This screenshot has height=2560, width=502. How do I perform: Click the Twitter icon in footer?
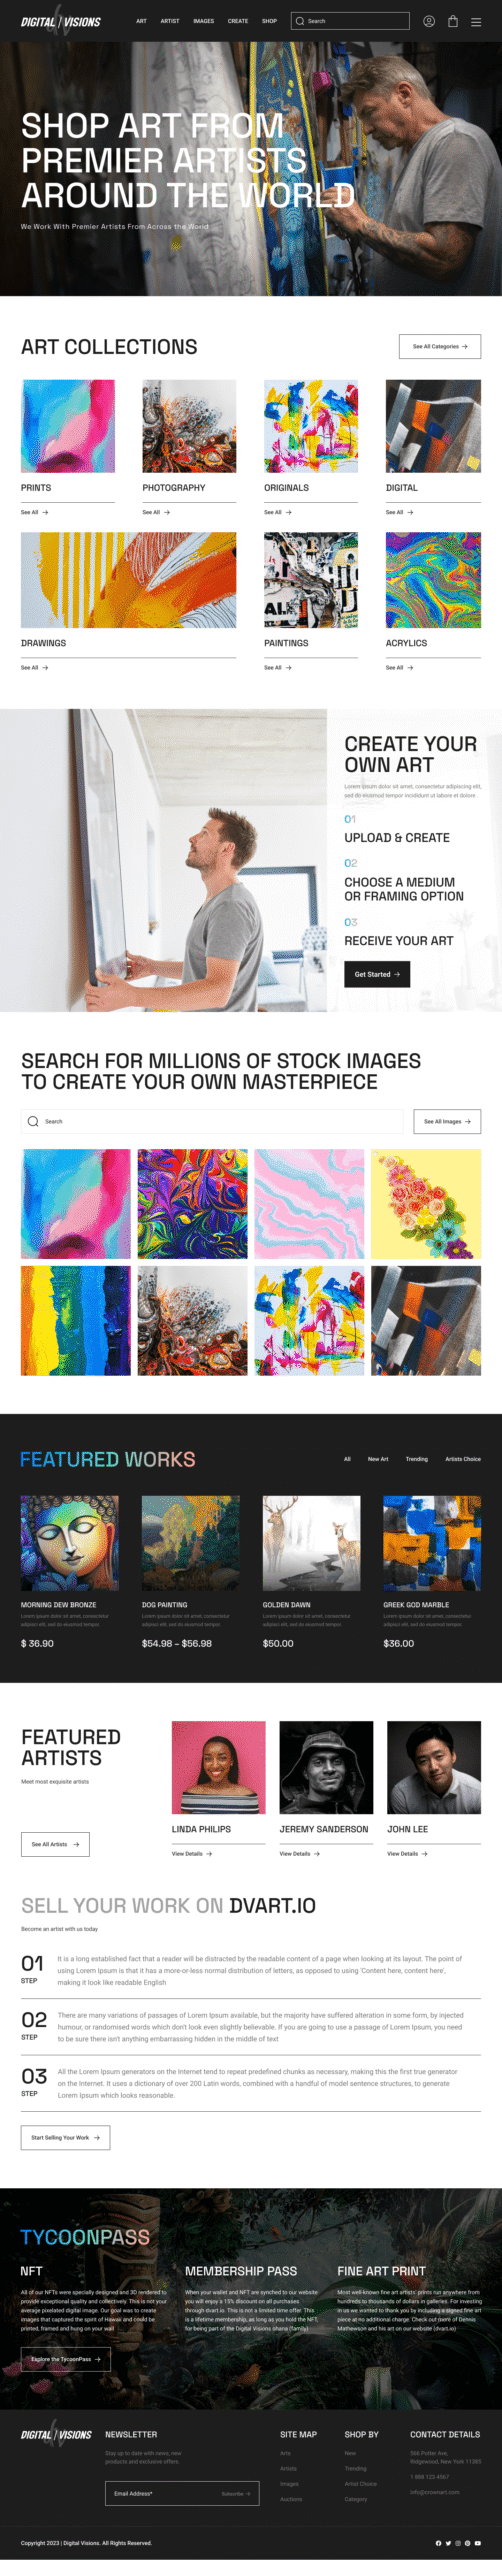(448, 2543)
